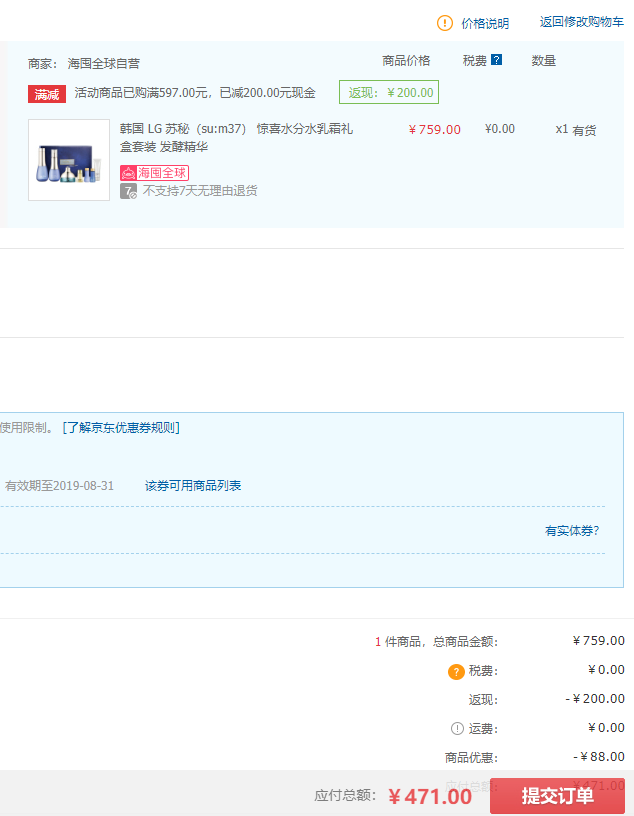Click 返回修改购物车 link

point(581,22)
